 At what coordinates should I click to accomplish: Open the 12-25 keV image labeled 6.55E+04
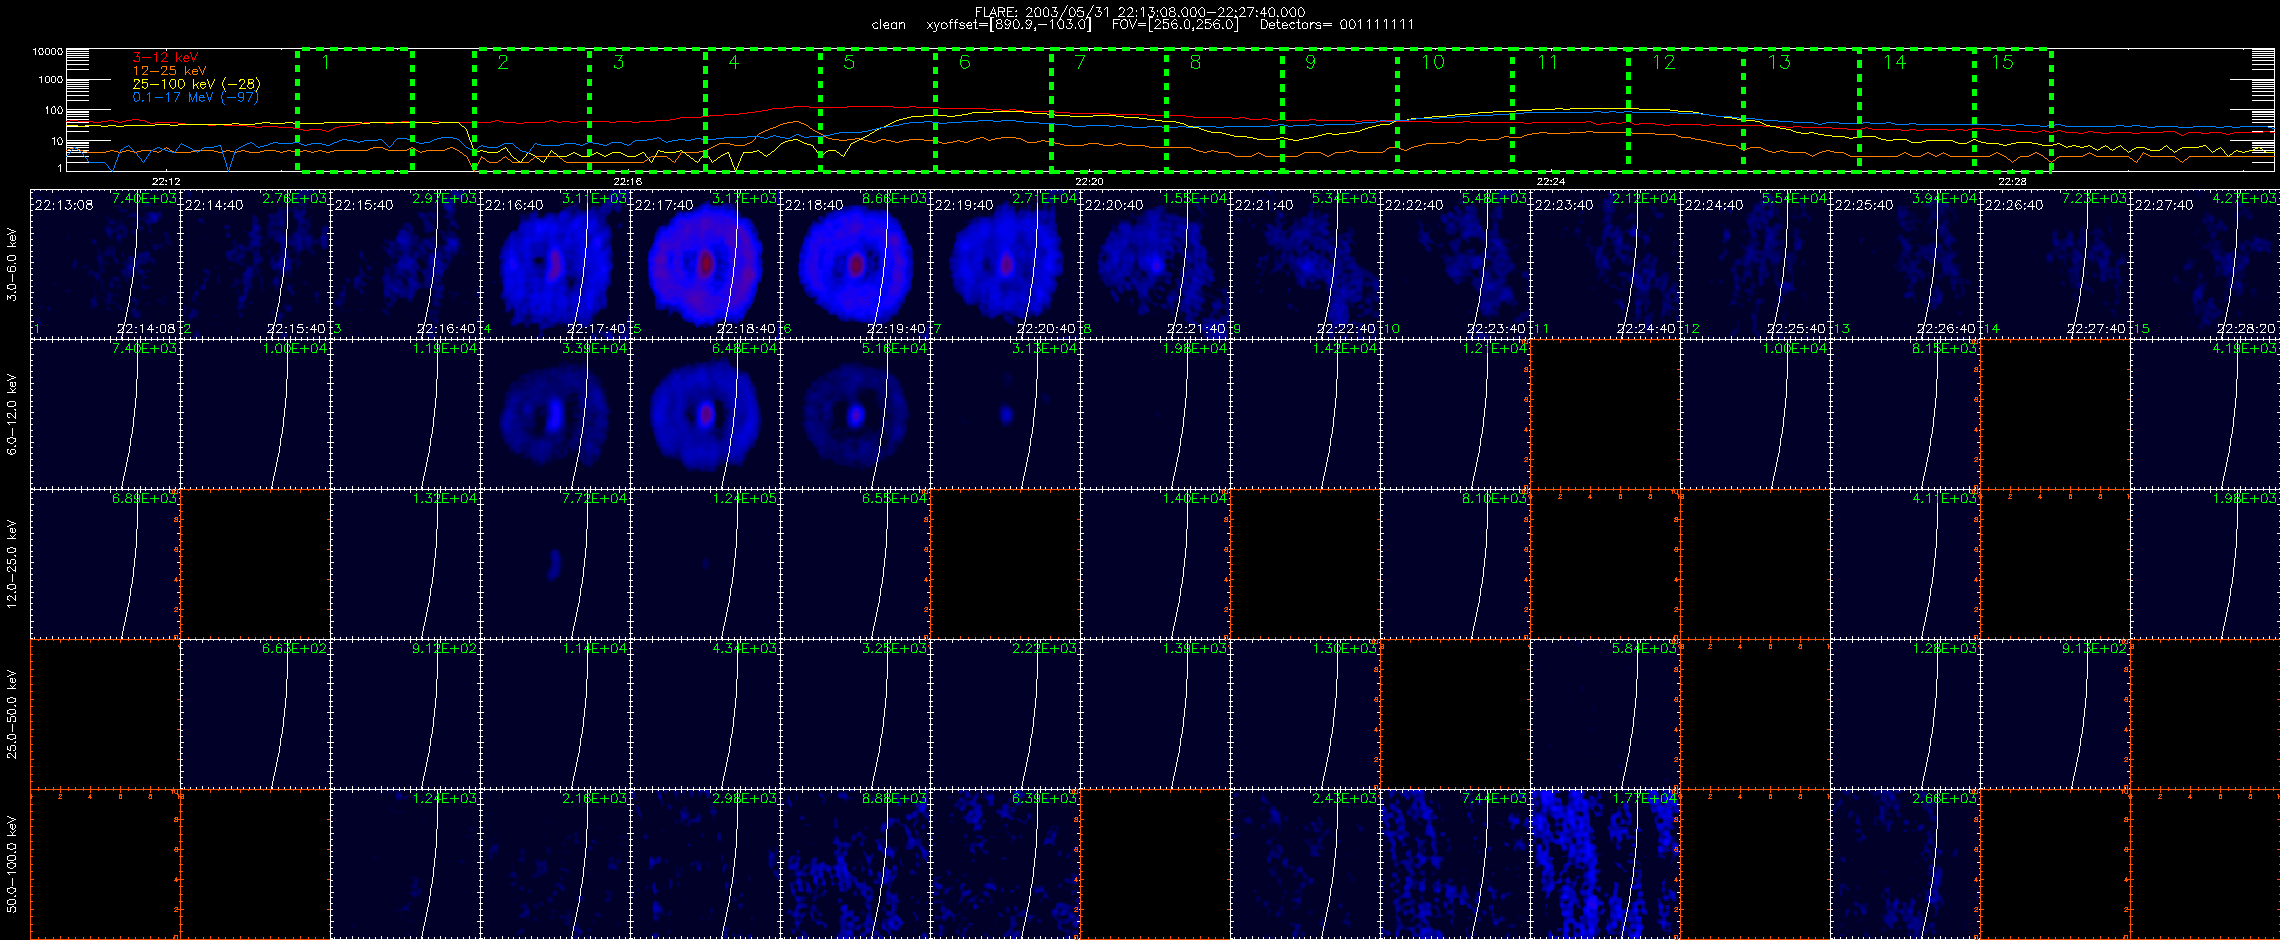(x=855, y=564)
